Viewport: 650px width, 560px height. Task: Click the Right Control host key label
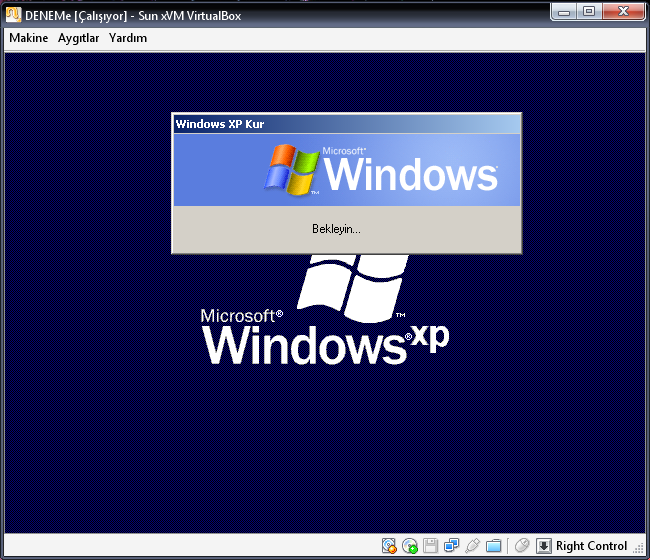592,546
